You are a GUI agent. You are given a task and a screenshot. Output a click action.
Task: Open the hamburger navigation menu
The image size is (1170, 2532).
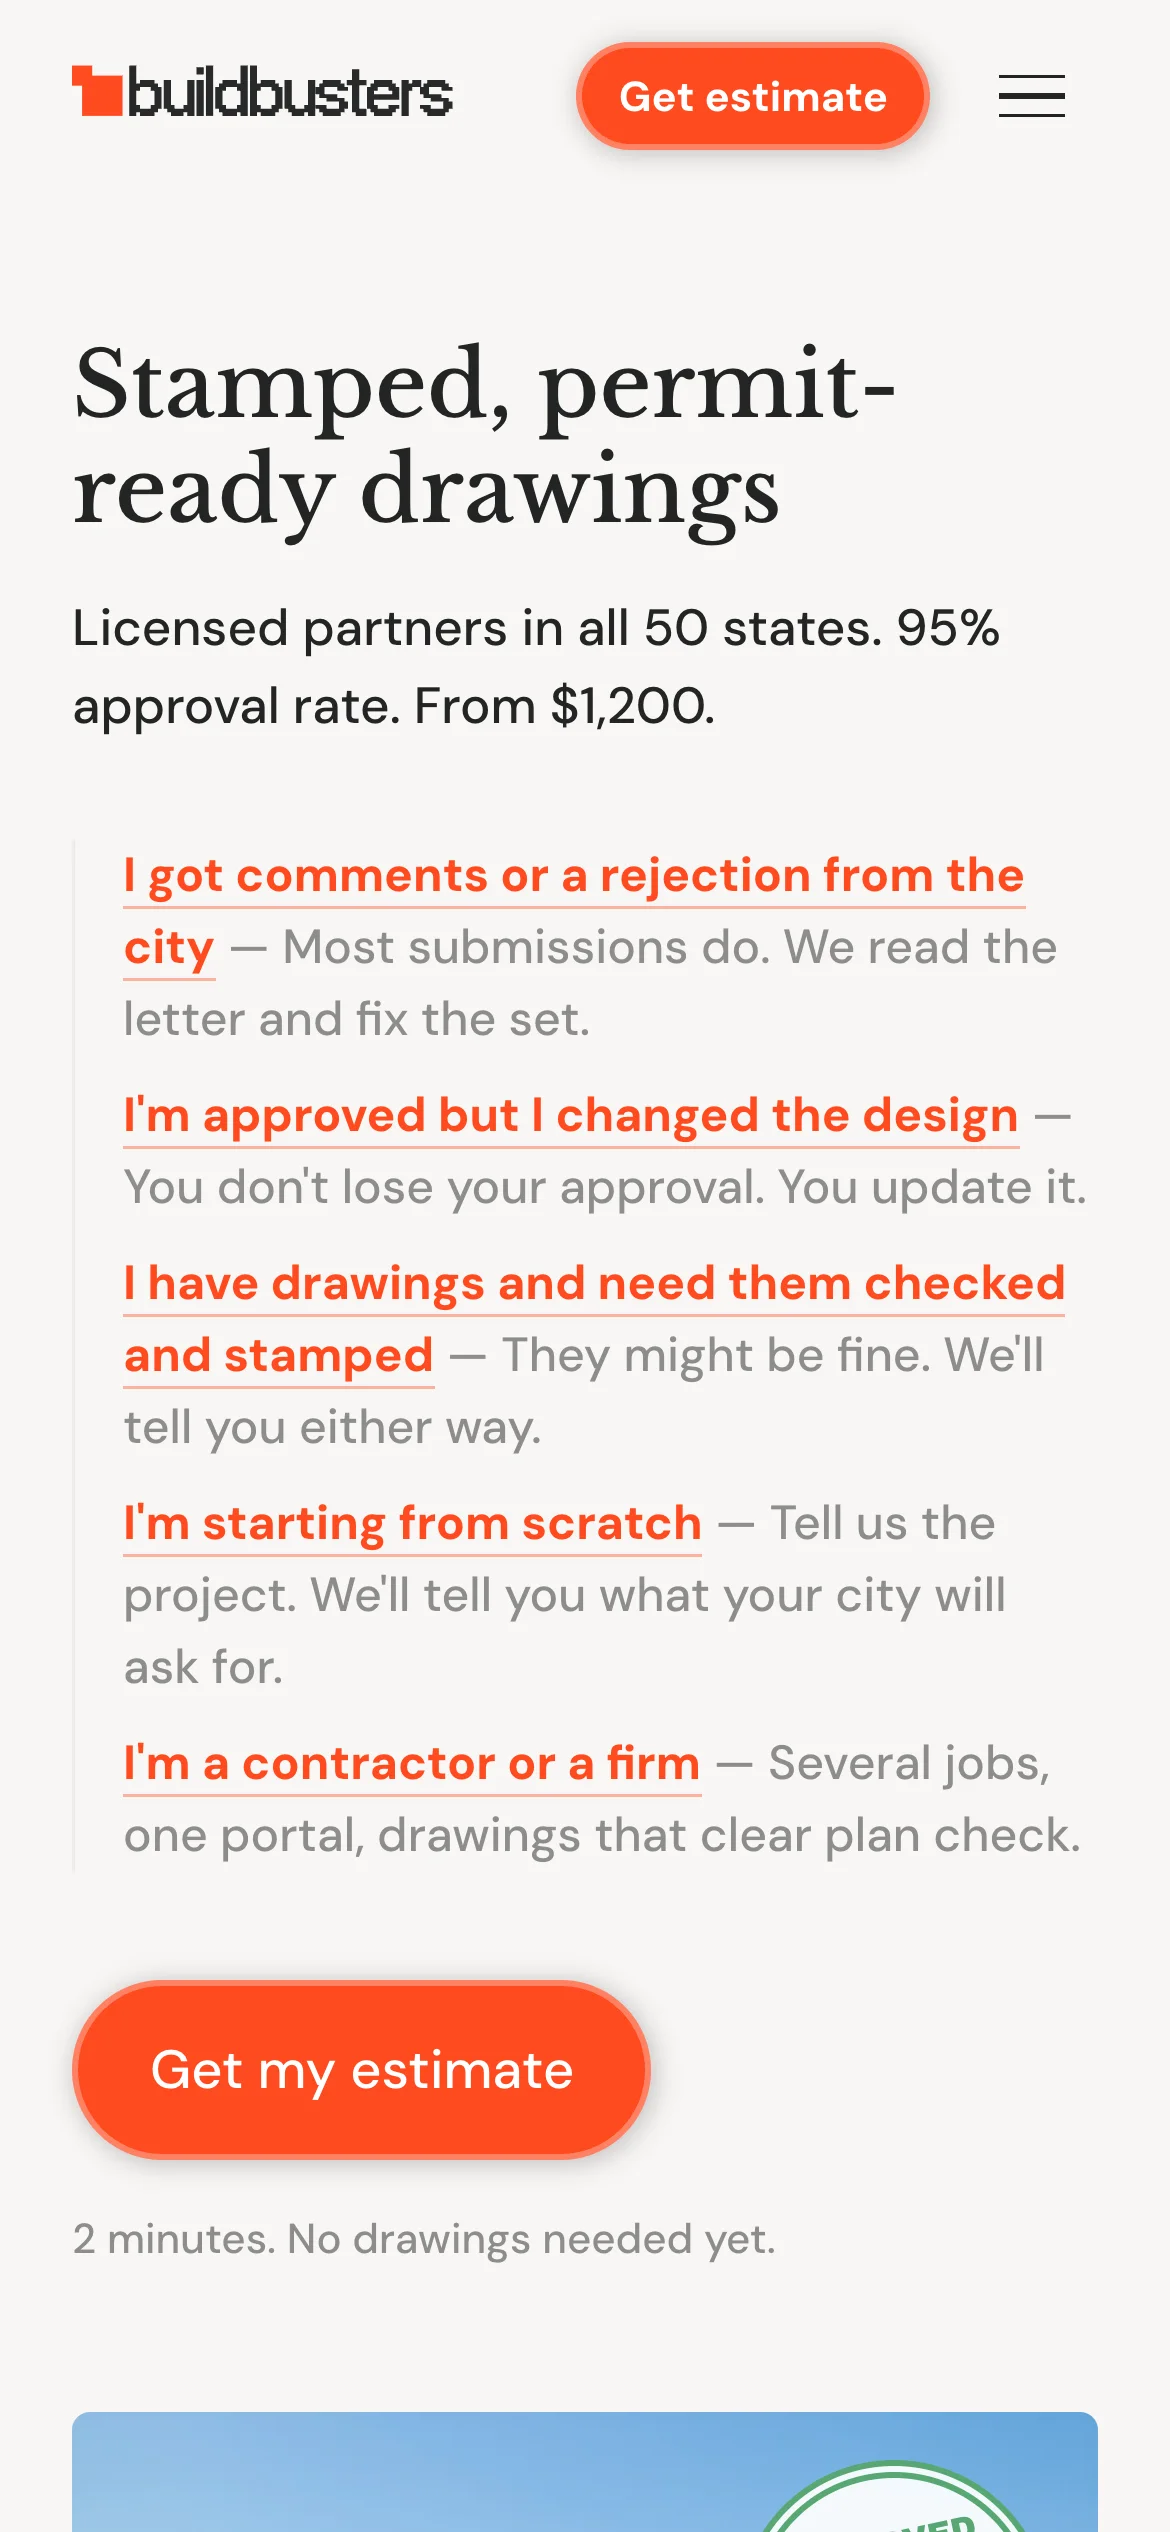[x=1031, y=96]
